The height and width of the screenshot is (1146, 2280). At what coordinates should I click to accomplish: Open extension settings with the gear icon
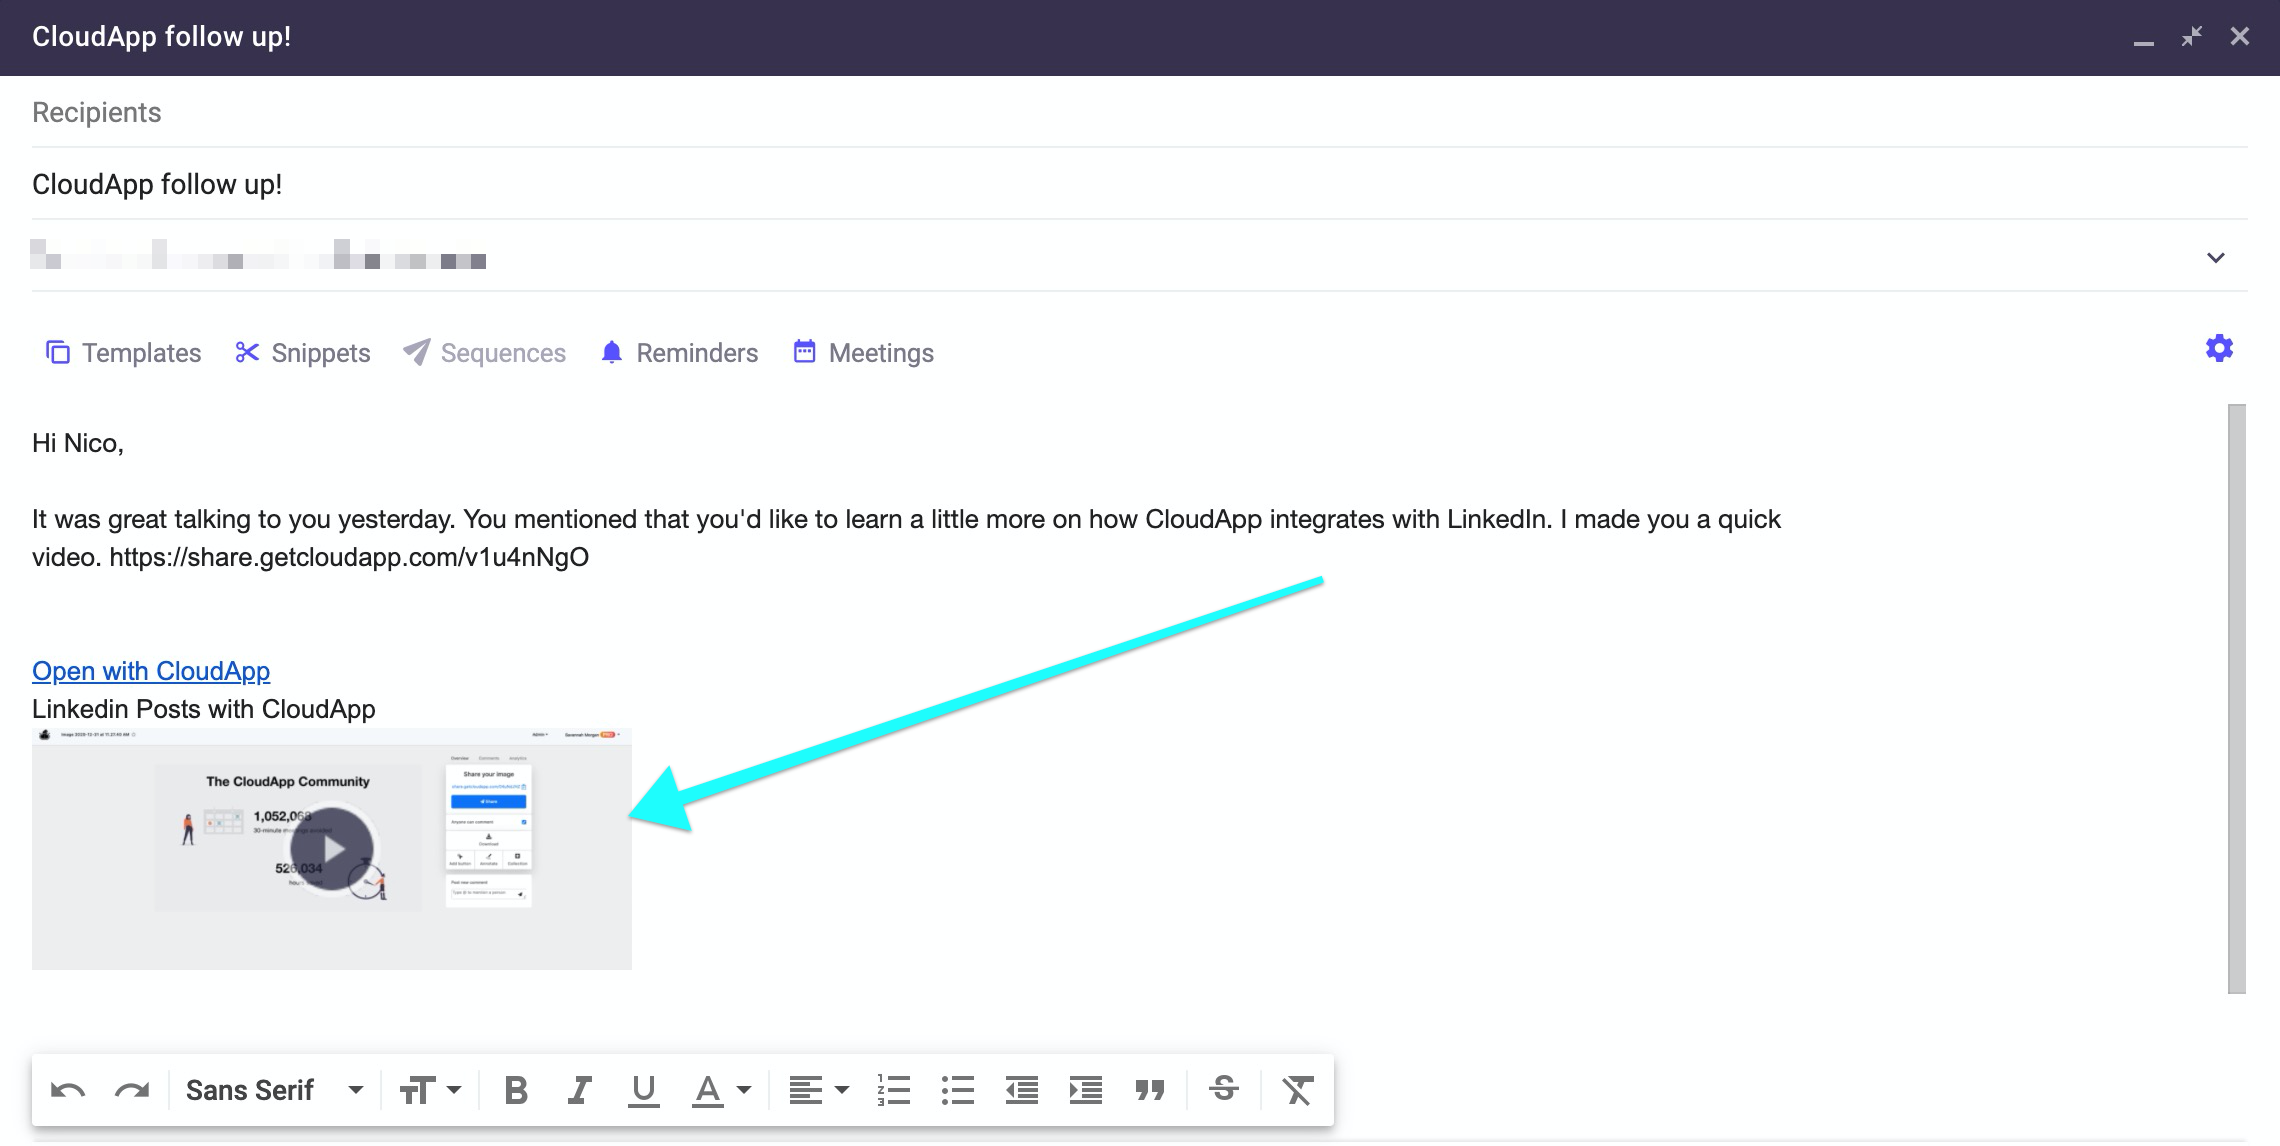(2218, 349)
